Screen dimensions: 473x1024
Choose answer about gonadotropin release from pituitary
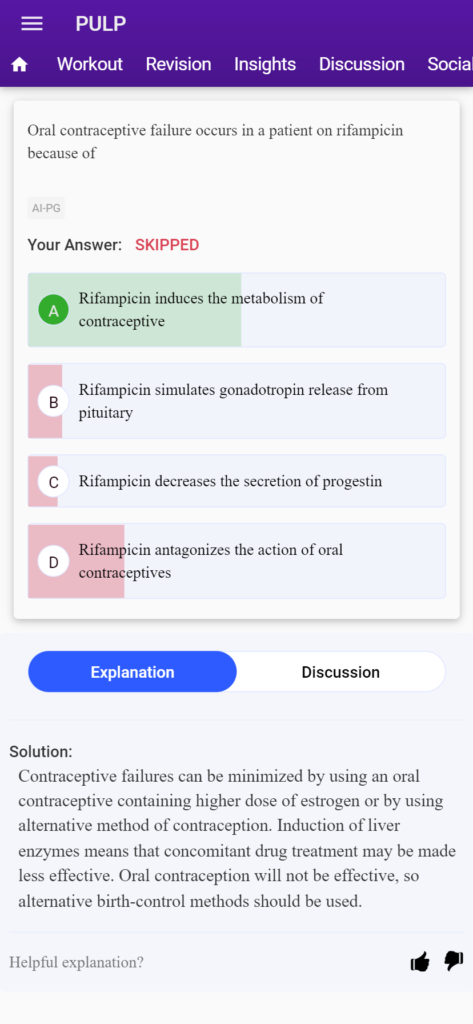point(236,401)
